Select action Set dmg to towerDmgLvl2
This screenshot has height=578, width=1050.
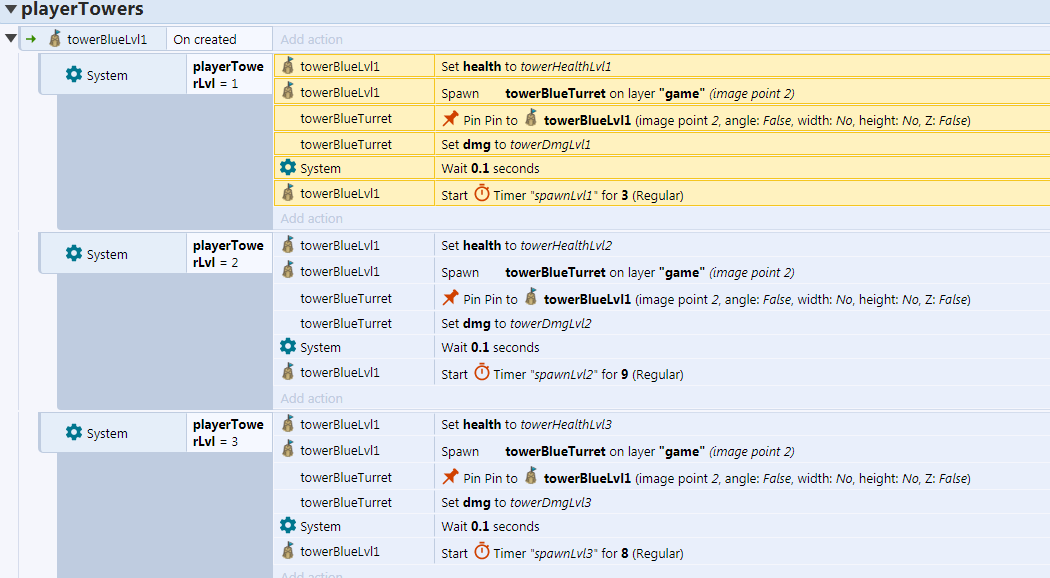pyautogui.click(x=516, y=323)
